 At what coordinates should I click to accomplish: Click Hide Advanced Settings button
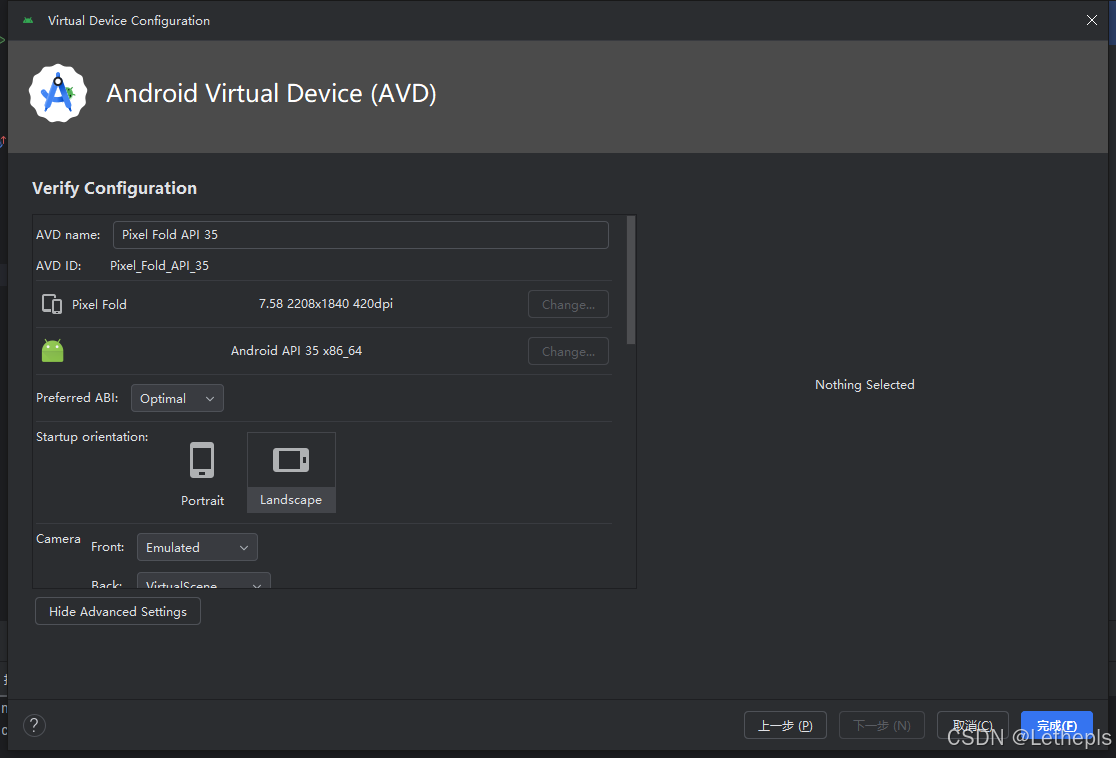117,611
